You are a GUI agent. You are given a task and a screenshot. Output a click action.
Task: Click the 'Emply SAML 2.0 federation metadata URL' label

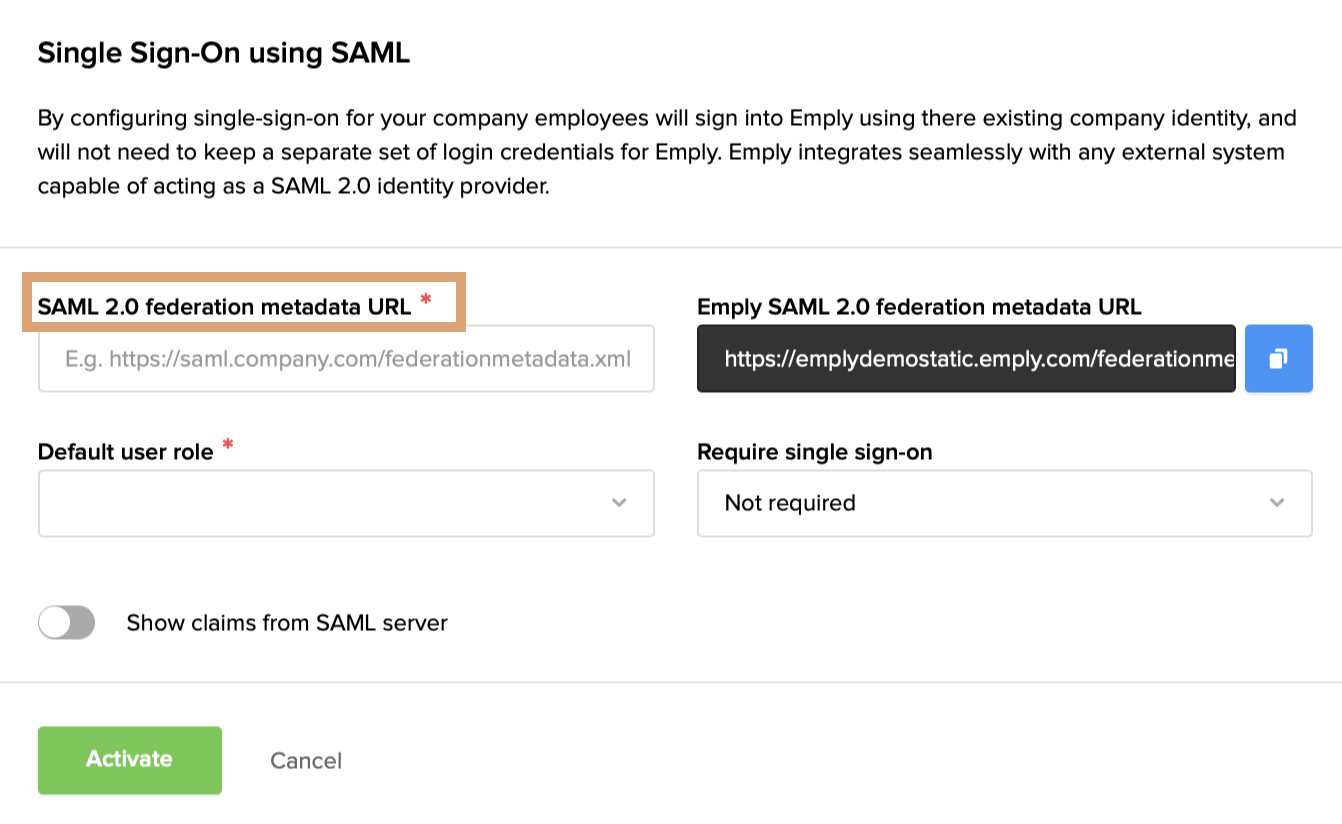919,307
